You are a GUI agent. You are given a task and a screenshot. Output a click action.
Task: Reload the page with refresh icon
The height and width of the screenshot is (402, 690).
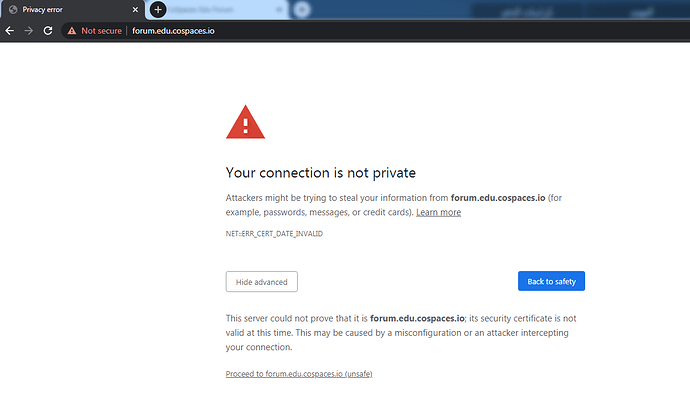(x=48, y=31)
